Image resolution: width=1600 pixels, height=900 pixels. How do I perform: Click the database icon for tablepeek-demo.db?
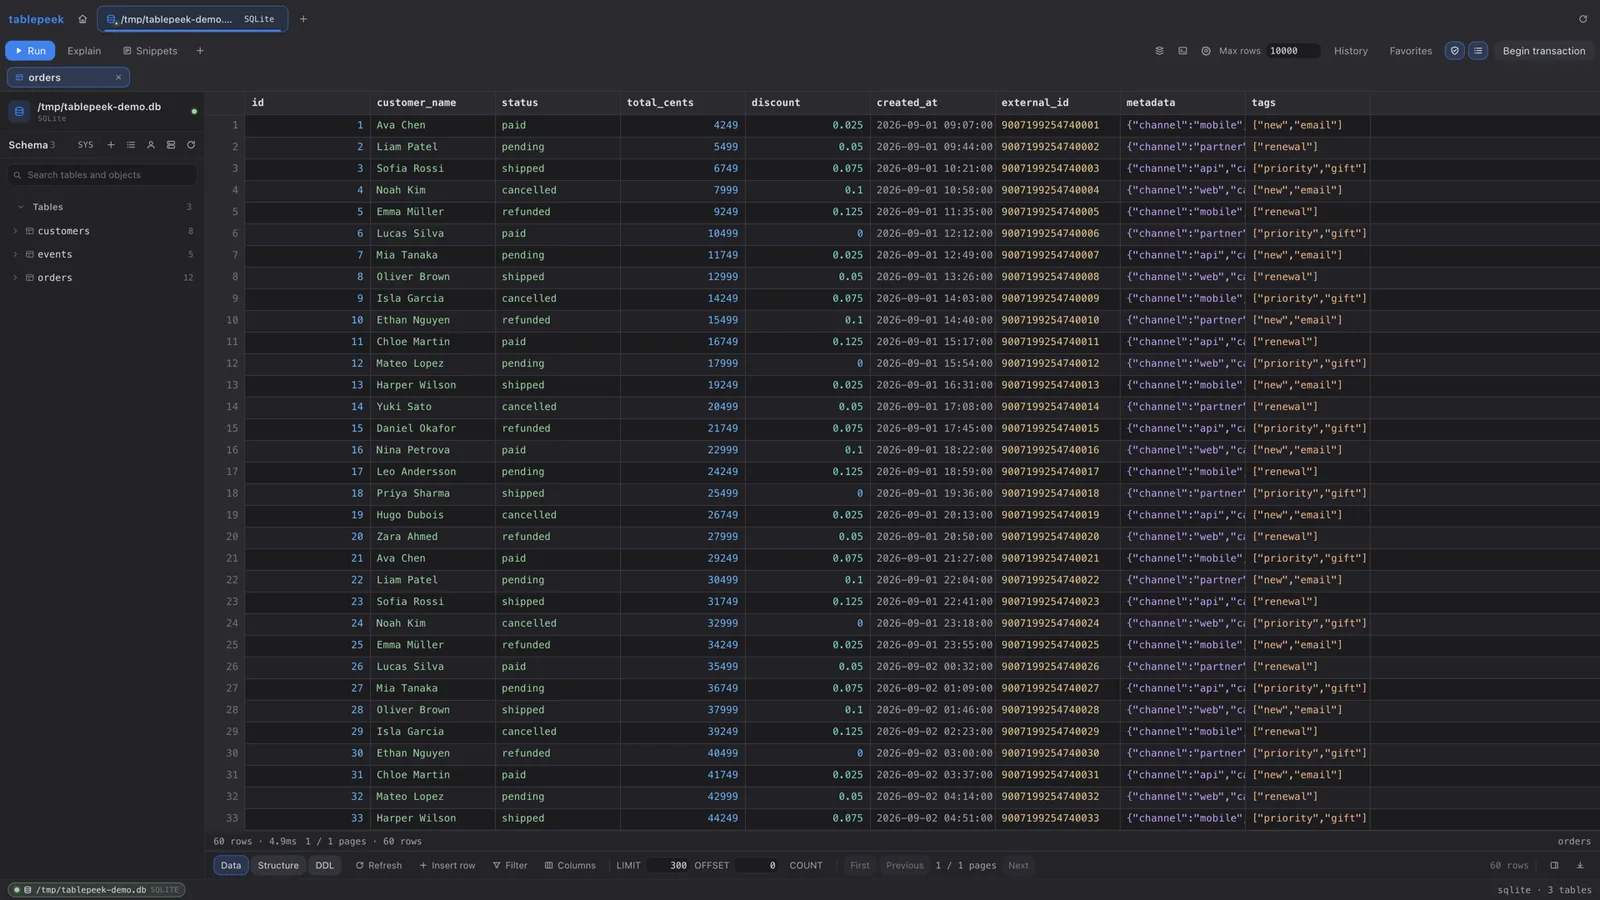tap(19, 111)
